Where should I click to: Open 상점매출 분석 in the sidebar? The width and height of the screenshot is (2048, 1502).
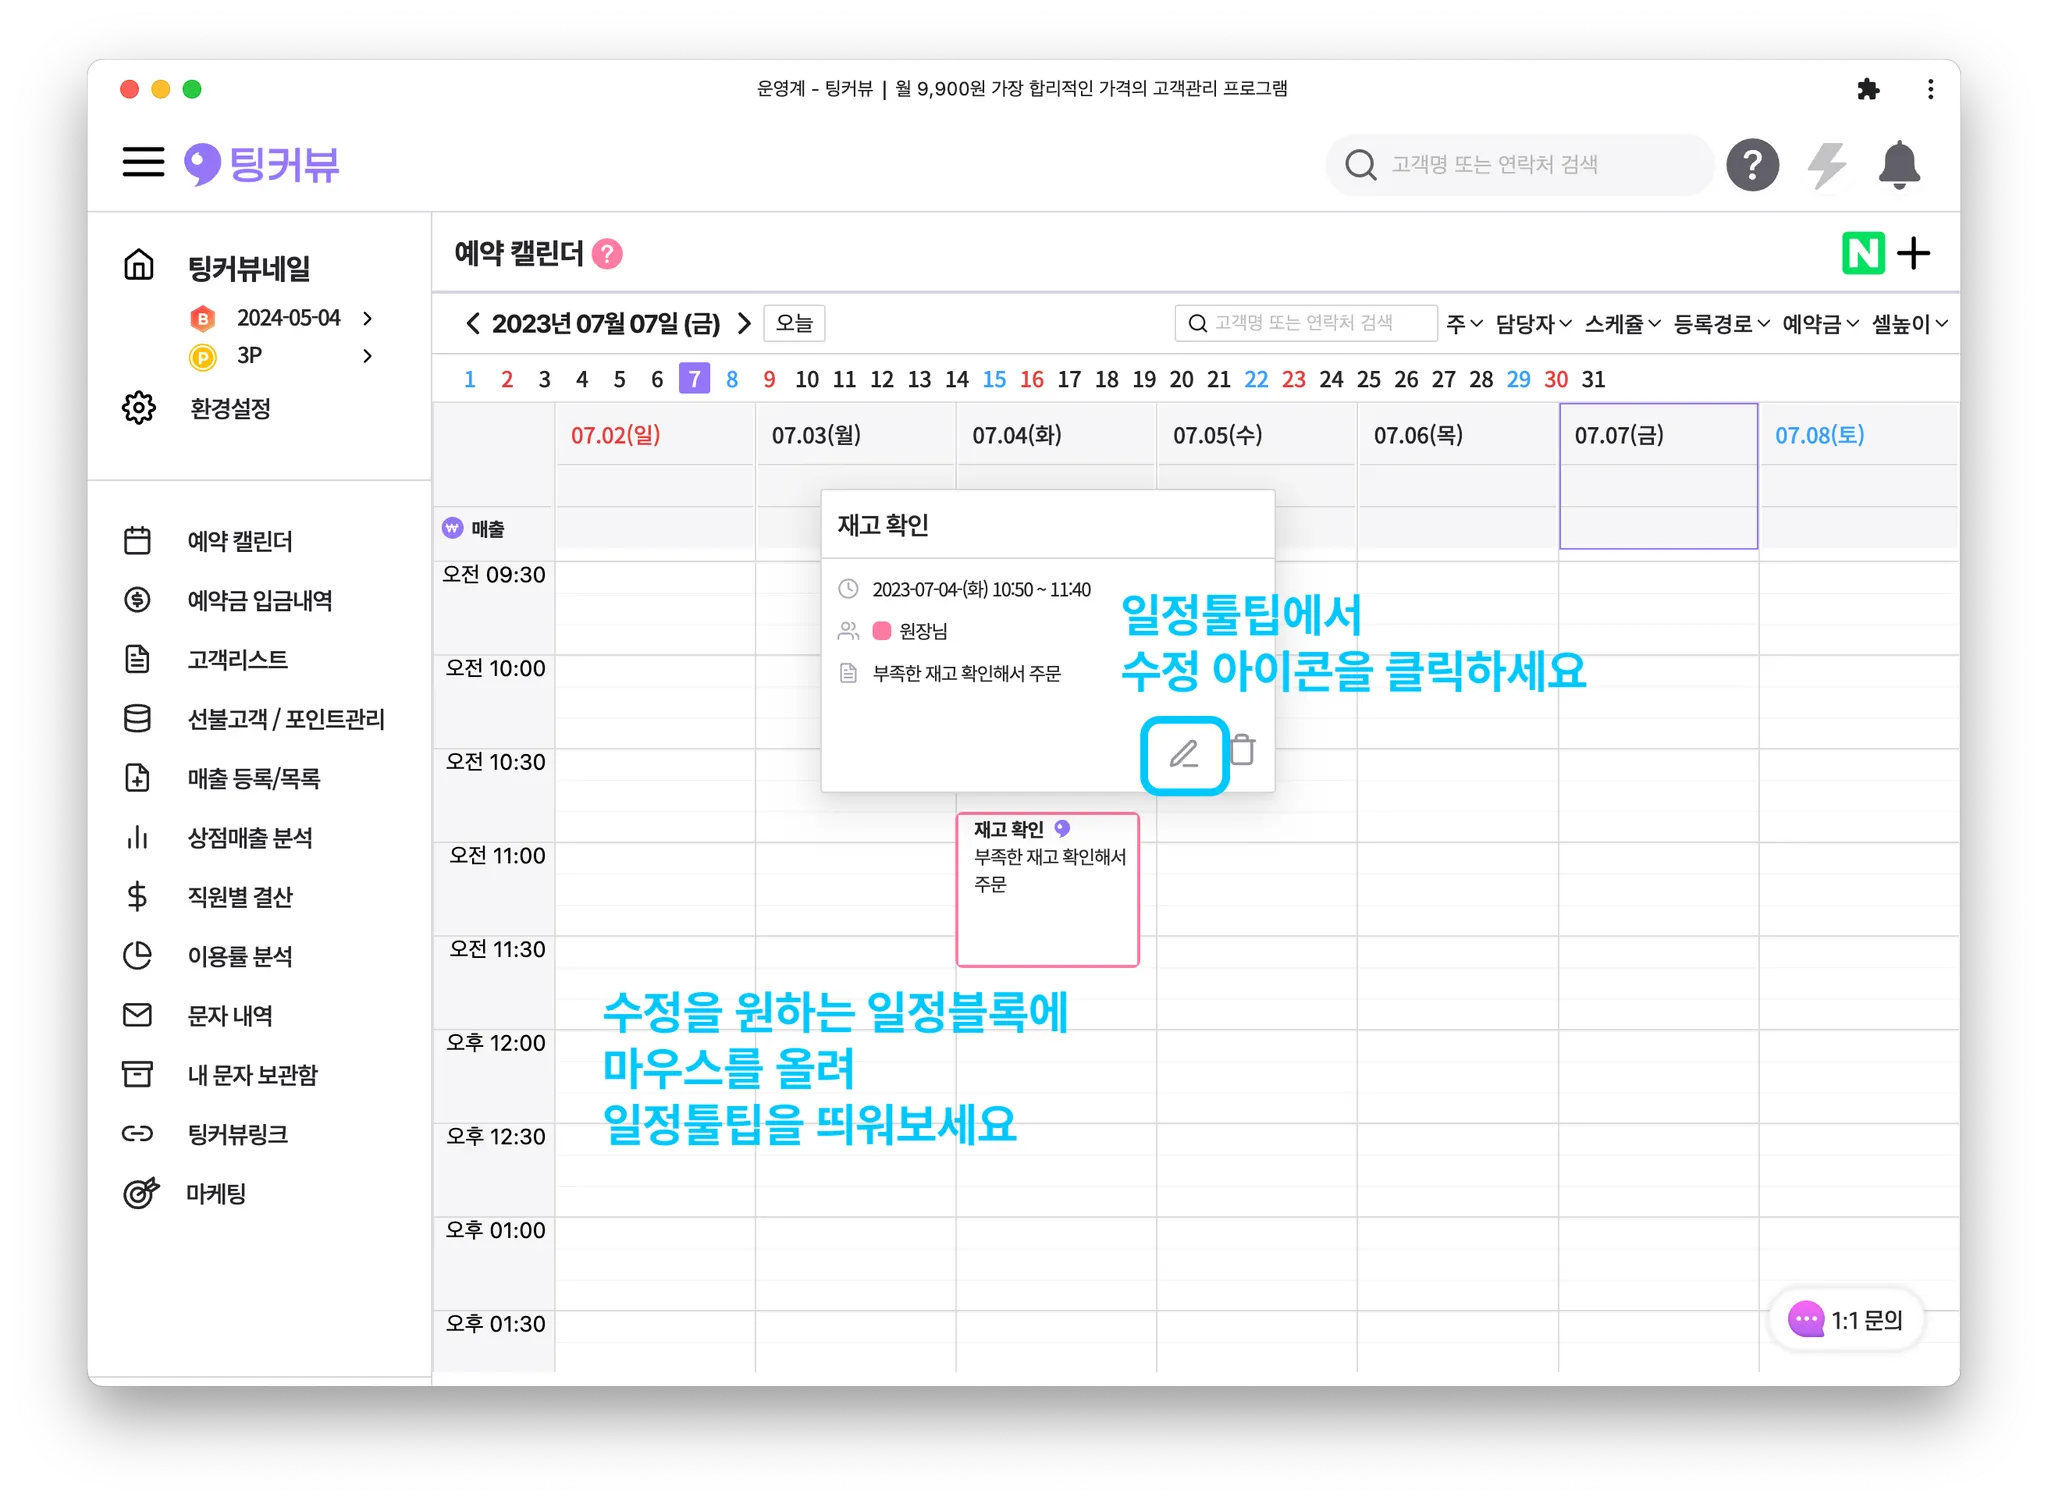250,838
